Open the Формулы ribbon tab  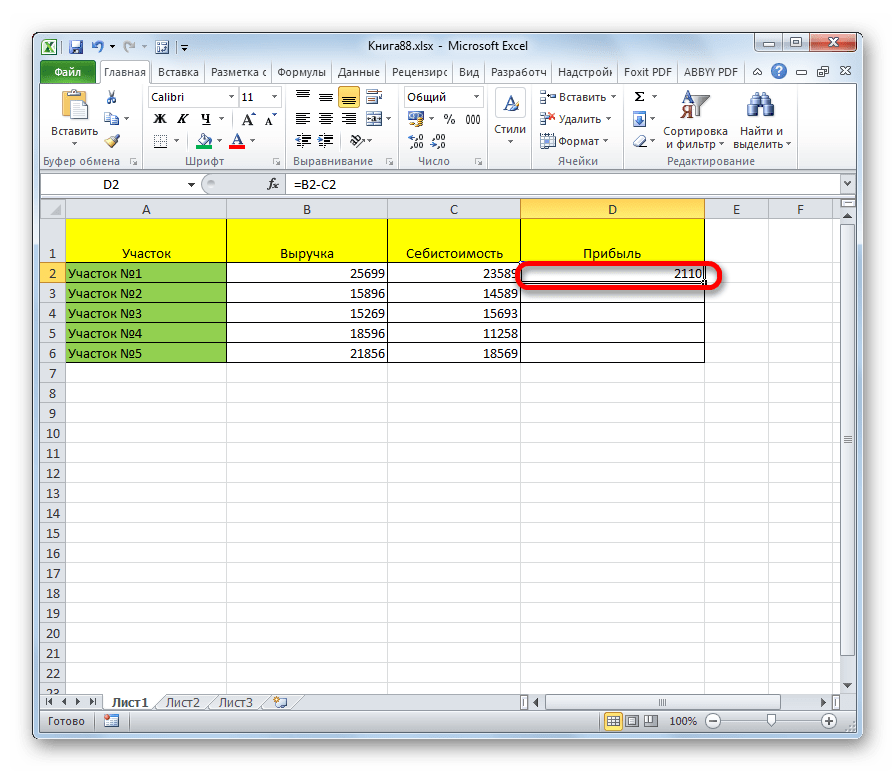(x=301, y=73)
